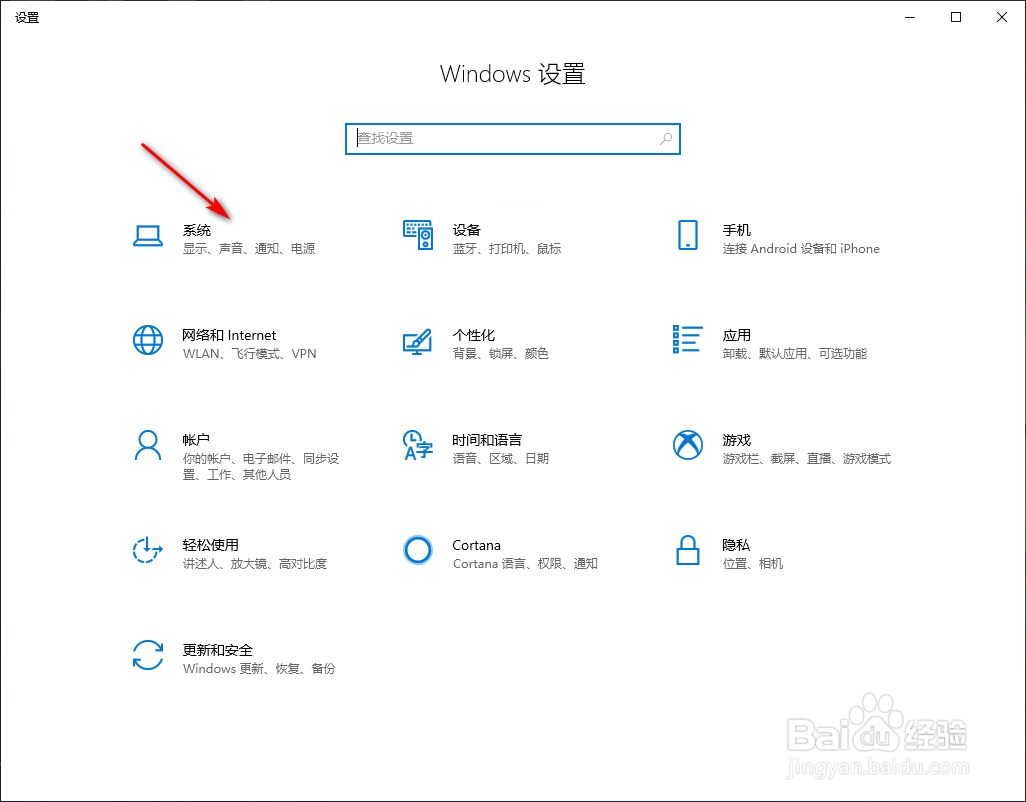This screenshot has height=802, width=1026.
Task: Click the text 游戏栏、截屏、直播、游戏模式
Action: coord(807,459)
